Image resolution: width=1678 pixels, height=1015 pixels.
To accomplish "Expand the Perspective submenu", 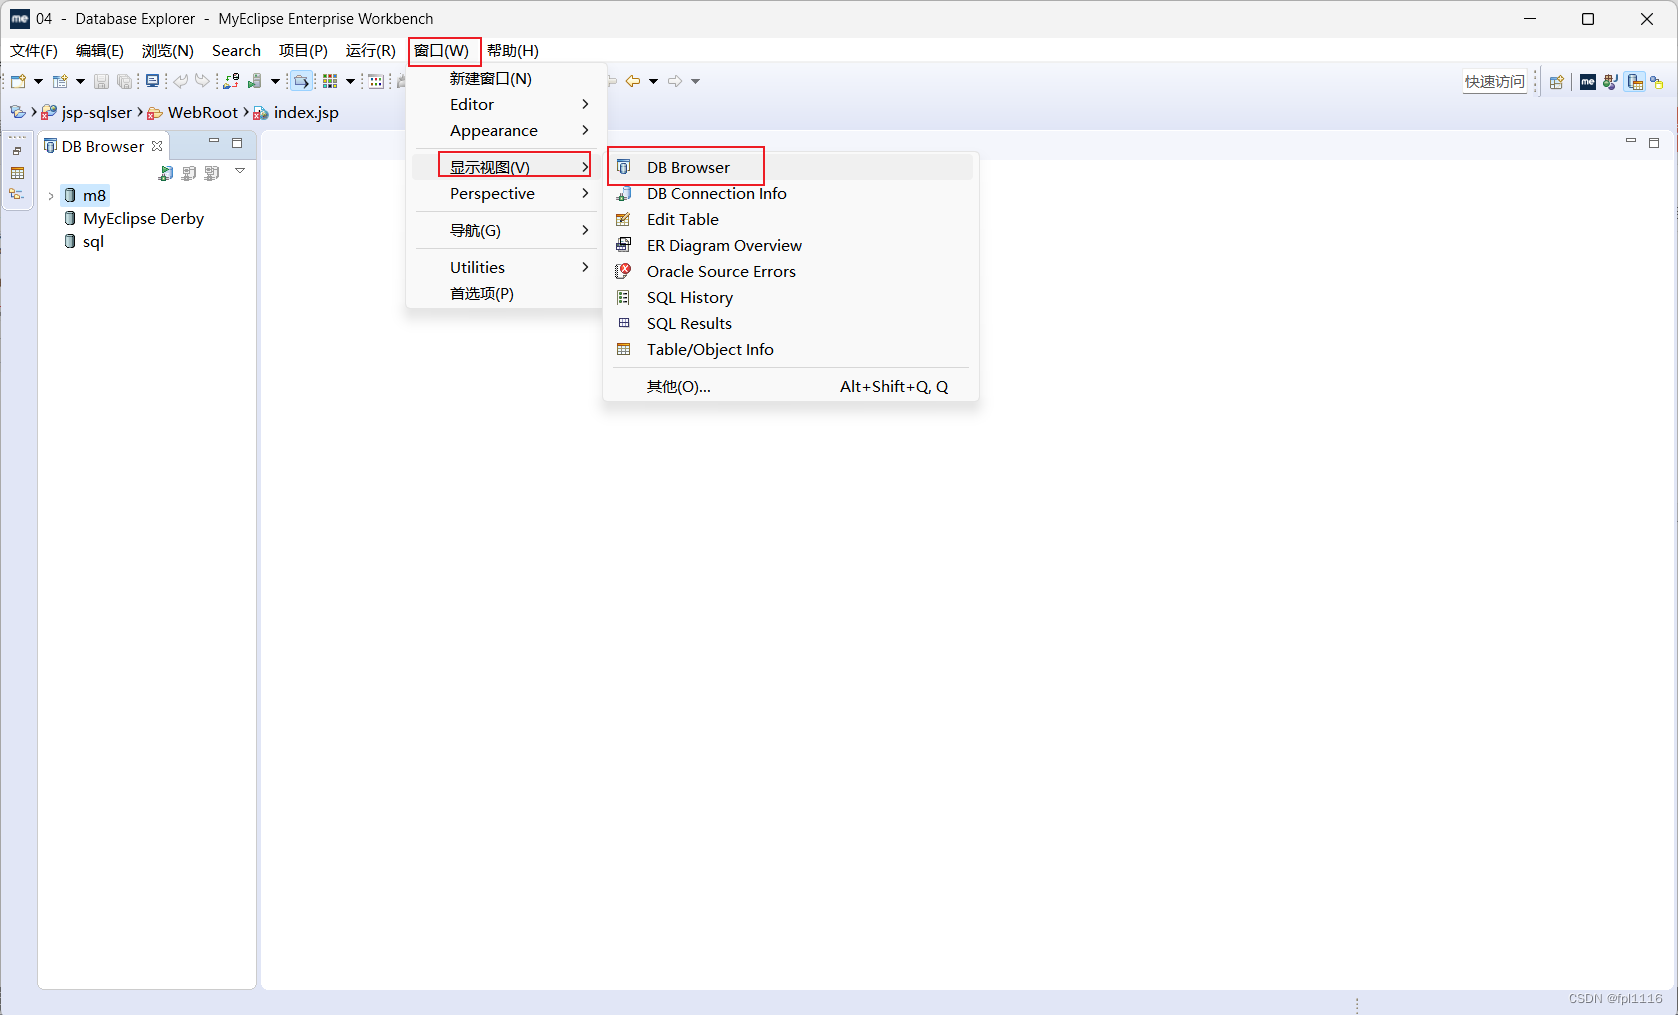I will tap(506, 194).
